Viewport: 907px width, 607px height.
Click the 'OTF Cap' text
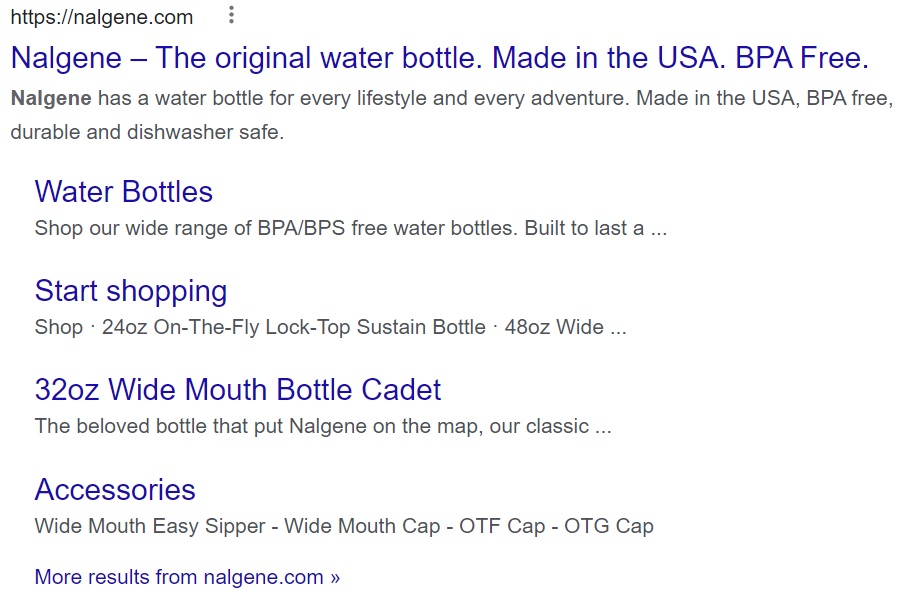click(502, 526)
